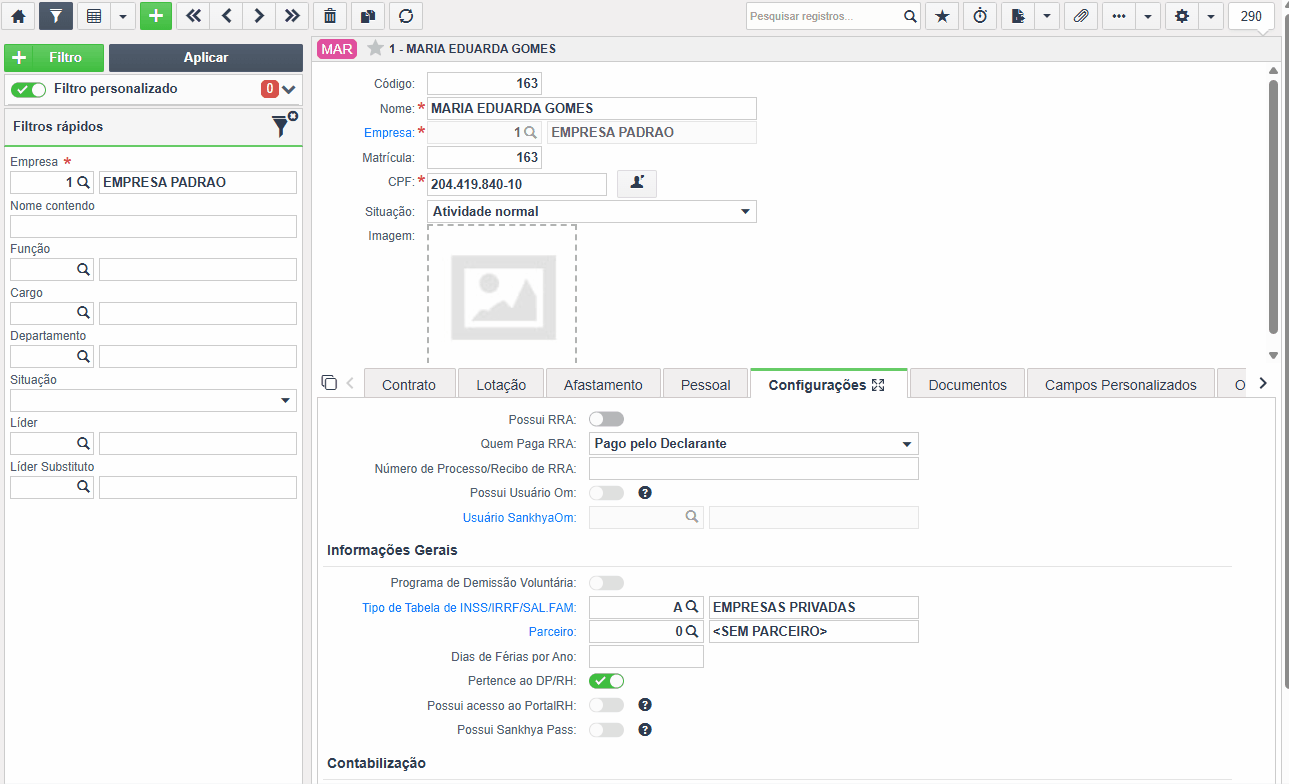Image resolution: width=1289 pixels, height=784 pixels.
Task: Open the Situação Atividade normal dropdown
Action: coord(592,211)
